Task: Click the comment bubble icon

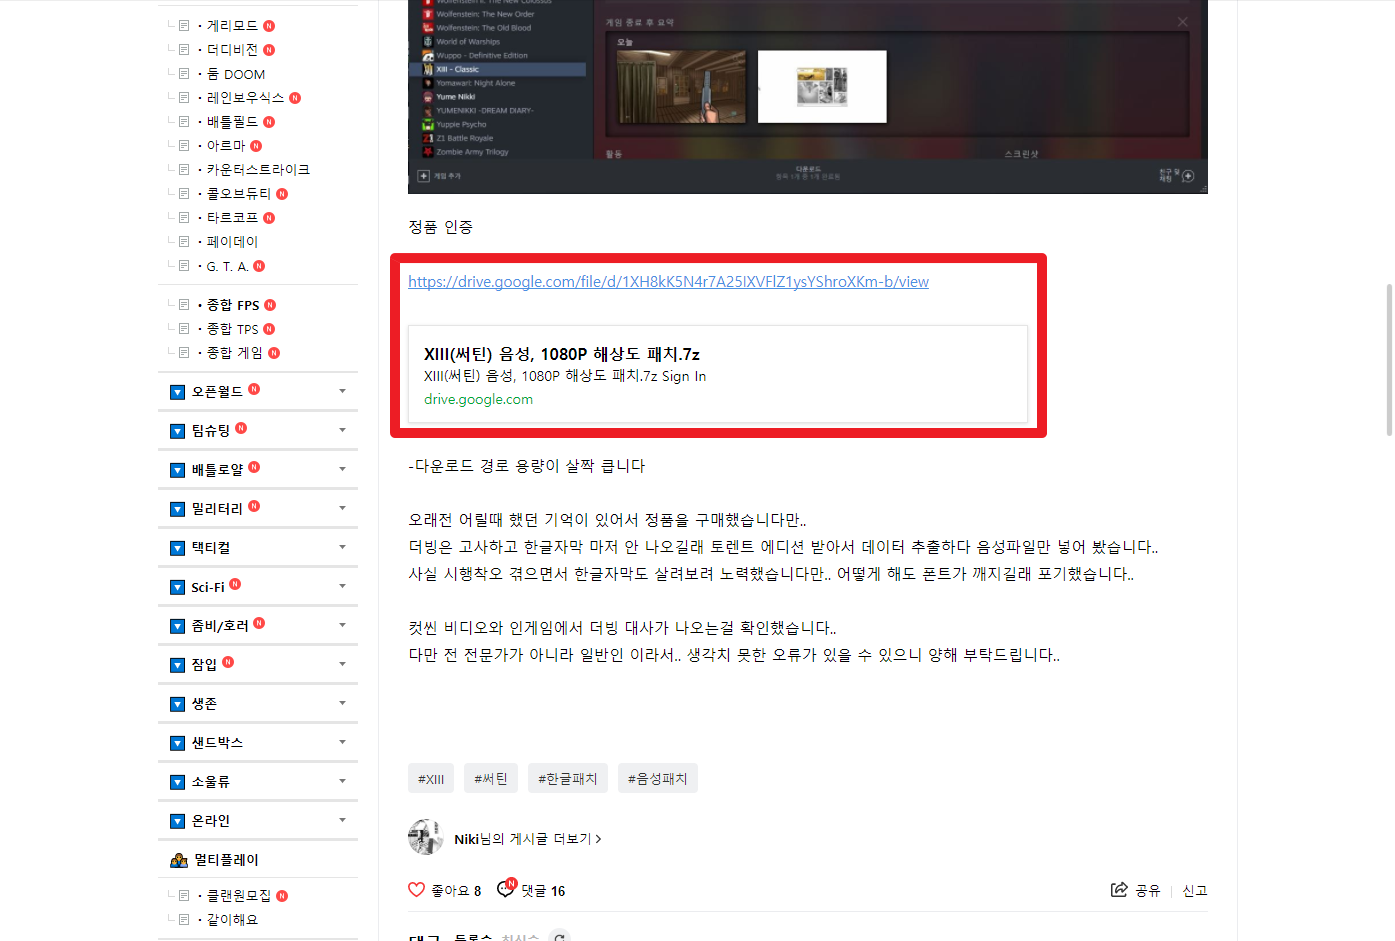Action: click(506, 889)
